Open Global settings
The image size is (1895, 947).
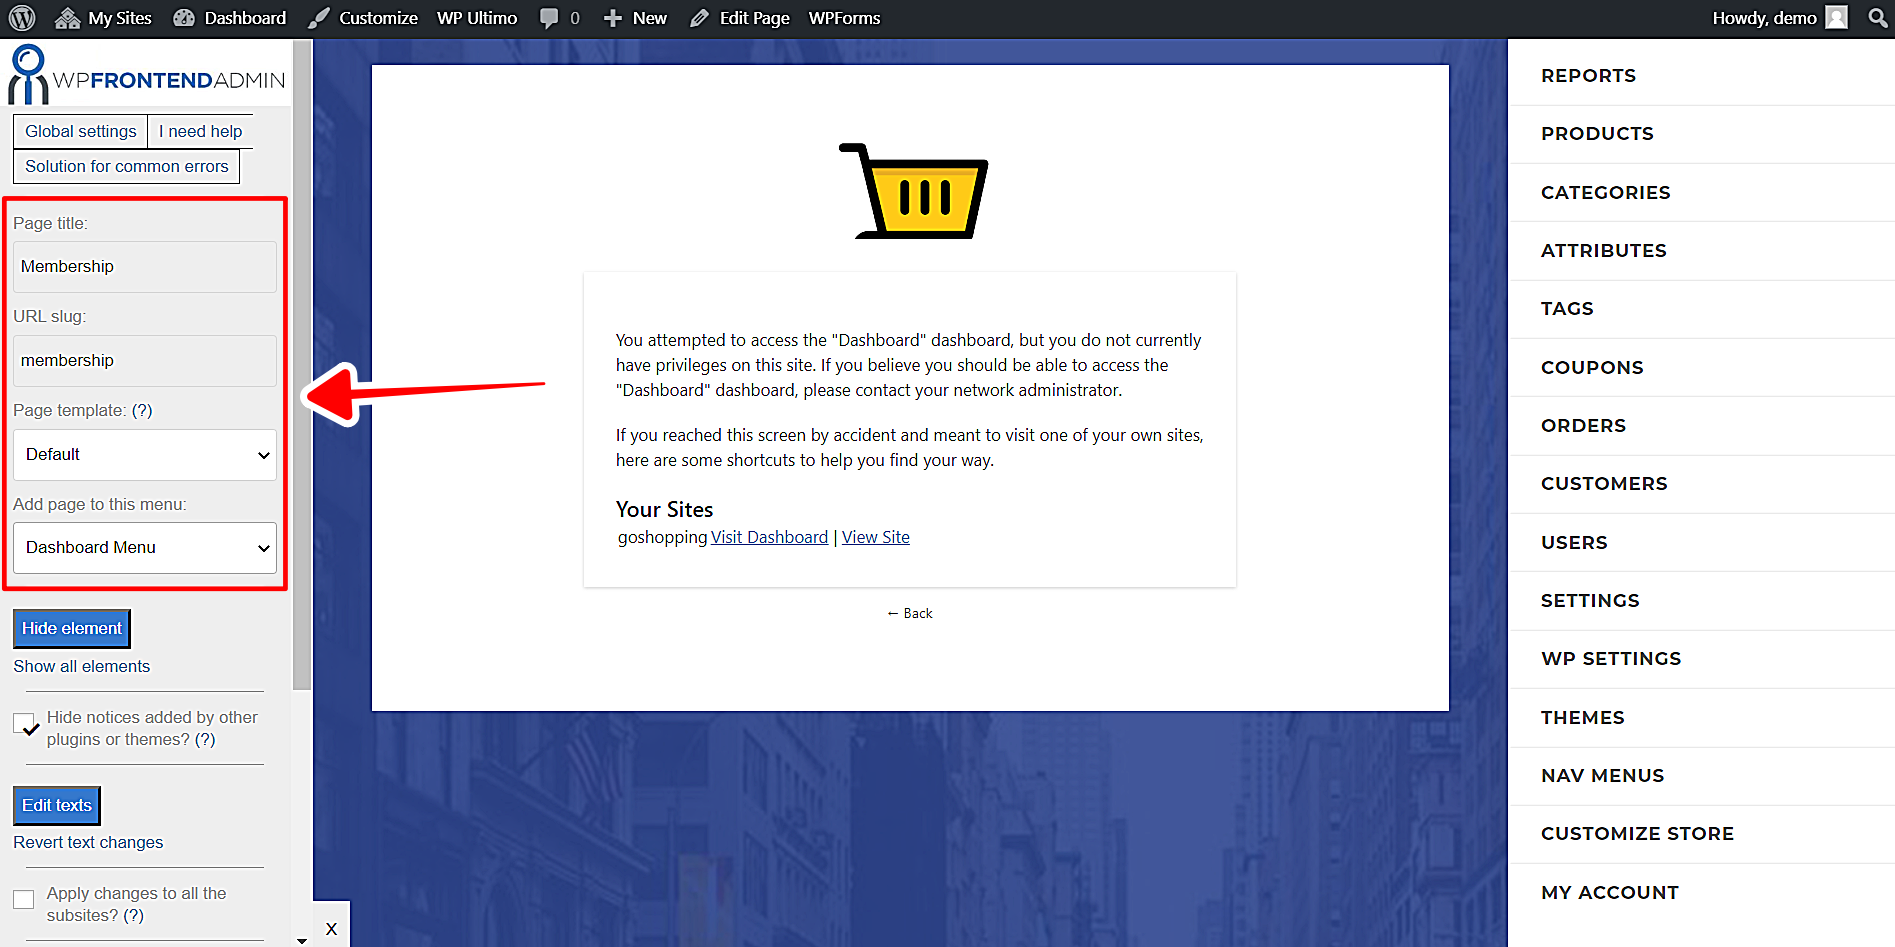[80, 131]
